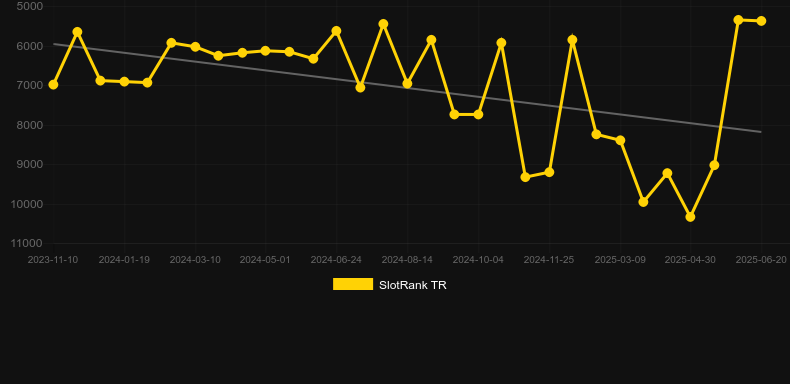The width and height of the screenshot is (790, 384).
Task: Click the peak data point above 2024-11-25
Action: tap(572, 40)
